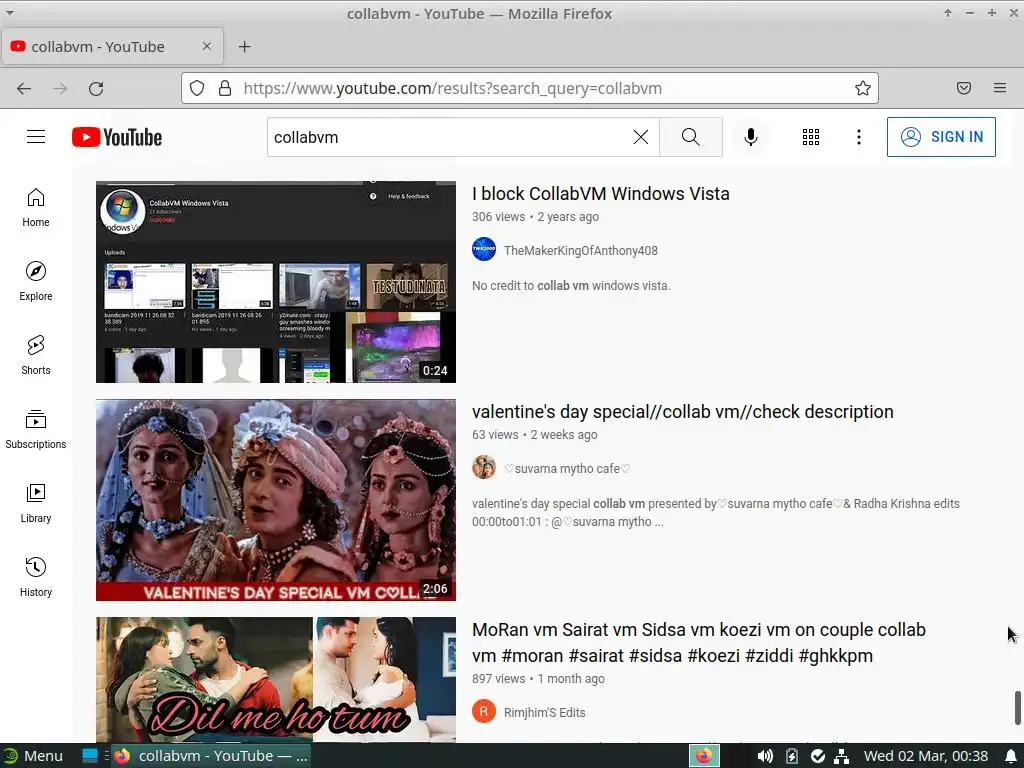Open suvarna mytho cafe channel name

pyautogui.click(x=567, y=469)
